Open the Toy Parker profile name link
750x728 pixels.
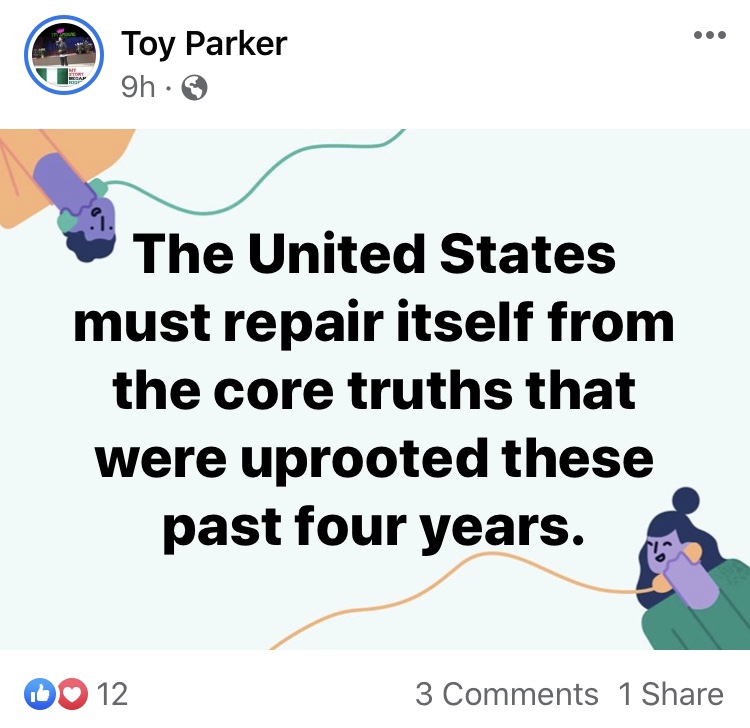(x=204, y=44)
